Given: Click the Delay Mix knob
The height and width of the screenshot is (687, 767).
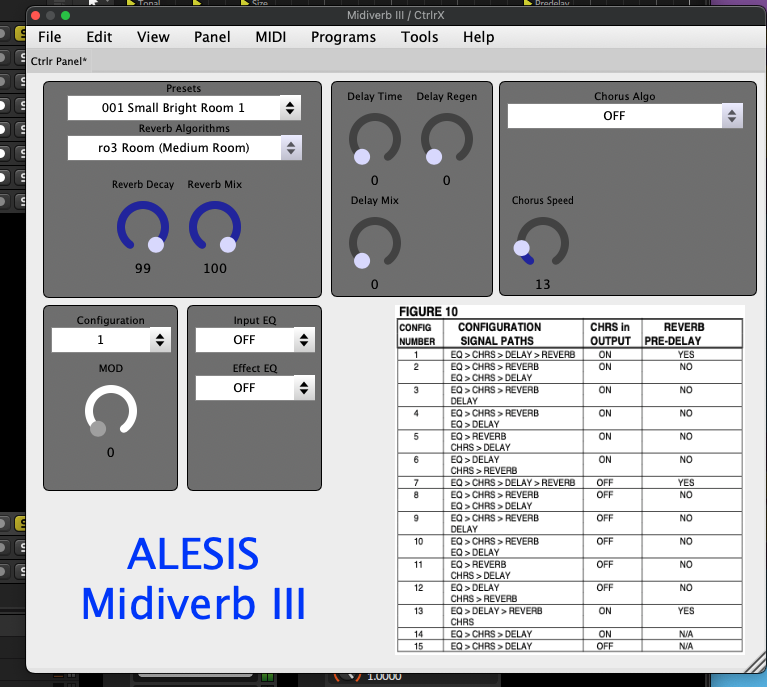Looking at the screenshot, I should (375, 243).
